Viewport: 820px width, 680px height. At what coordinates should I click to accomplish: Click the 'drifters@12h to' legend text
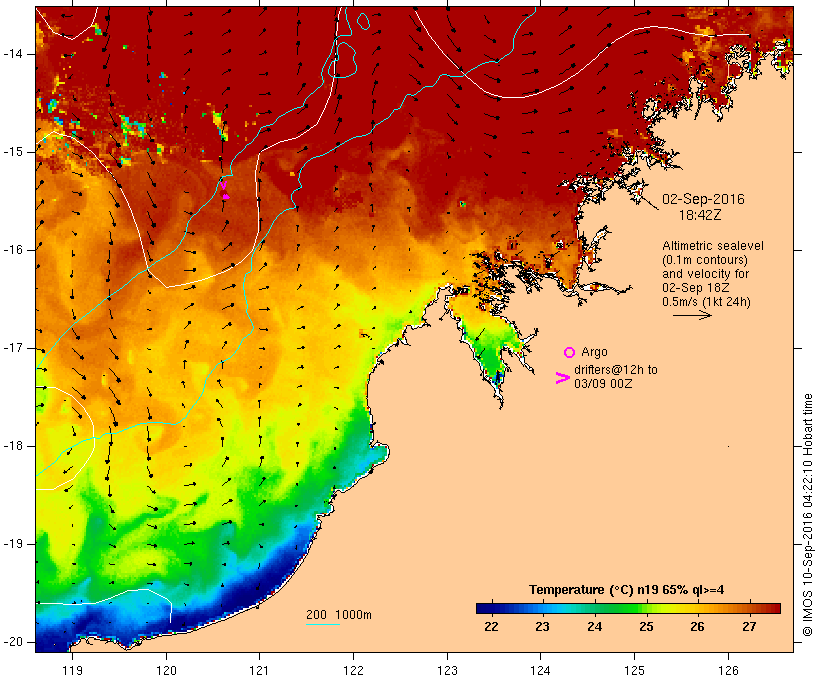[616, 370]
